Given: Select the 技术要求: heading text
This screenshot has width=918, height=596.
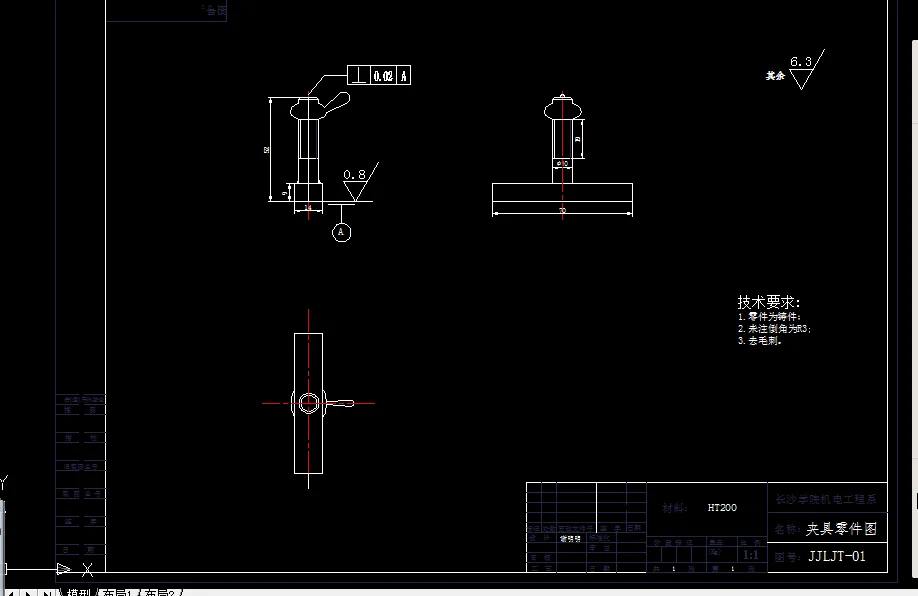Looking at the screenshot, I should (768, 302).
